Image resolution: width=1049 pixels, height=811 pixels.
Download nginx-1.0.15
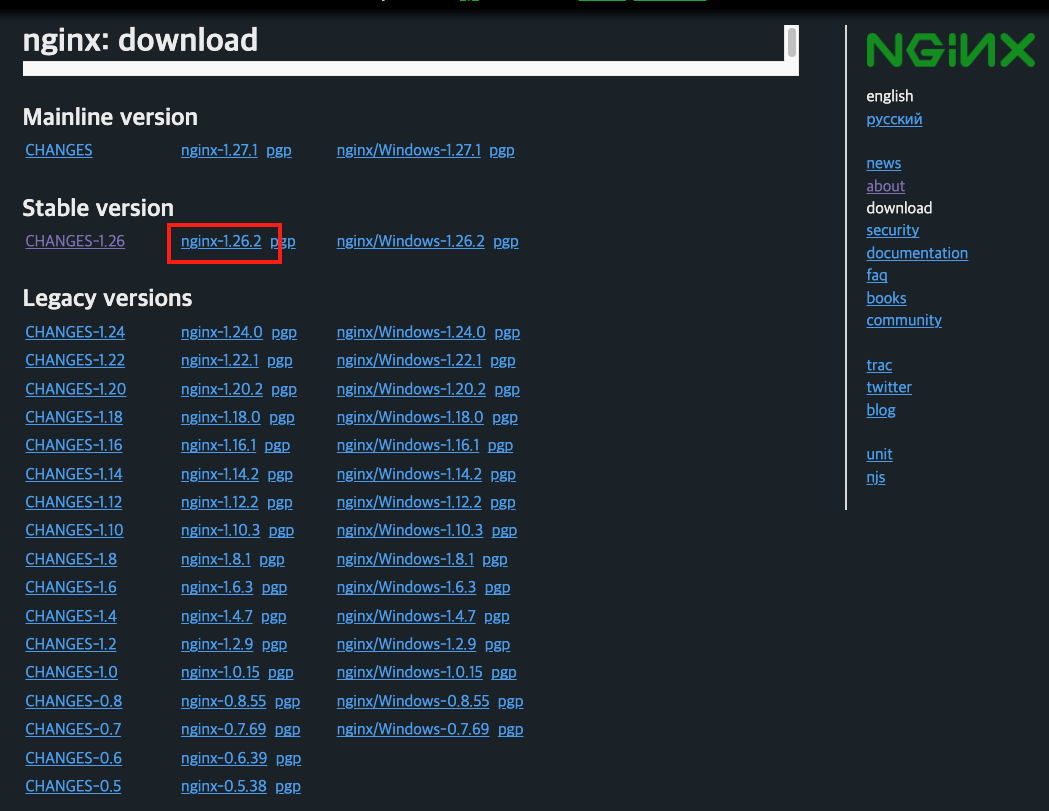pos(220,672)
